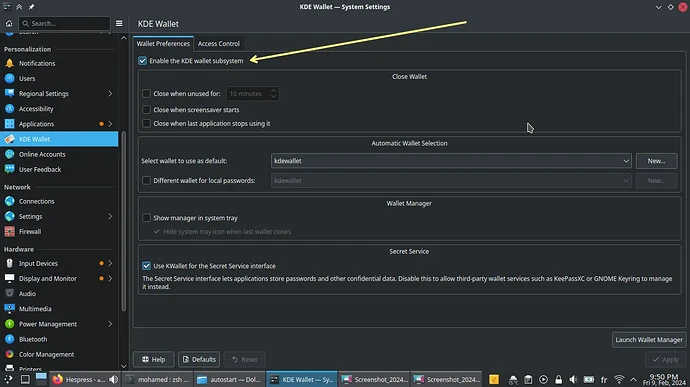This screenshot has width=690, height=387.
Task: Open Color Management settings
Action: click(59, 354)
